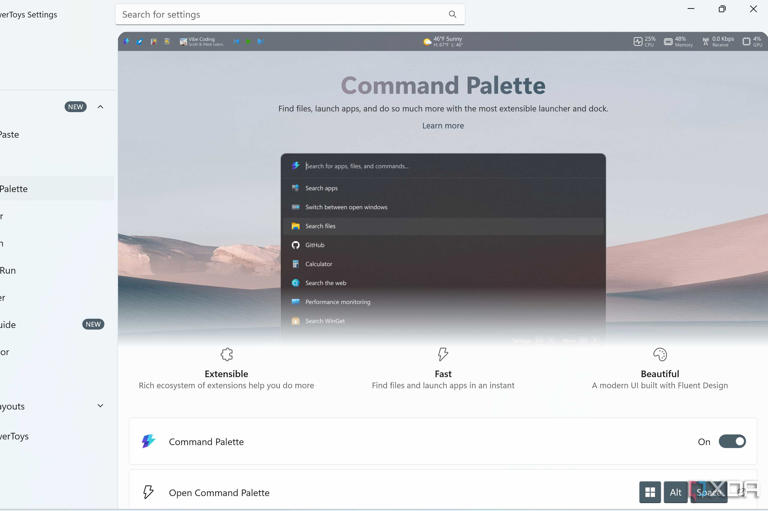Turn off the Command Palette toggle
Screen dimensions: 768x511
coord(732,441)
